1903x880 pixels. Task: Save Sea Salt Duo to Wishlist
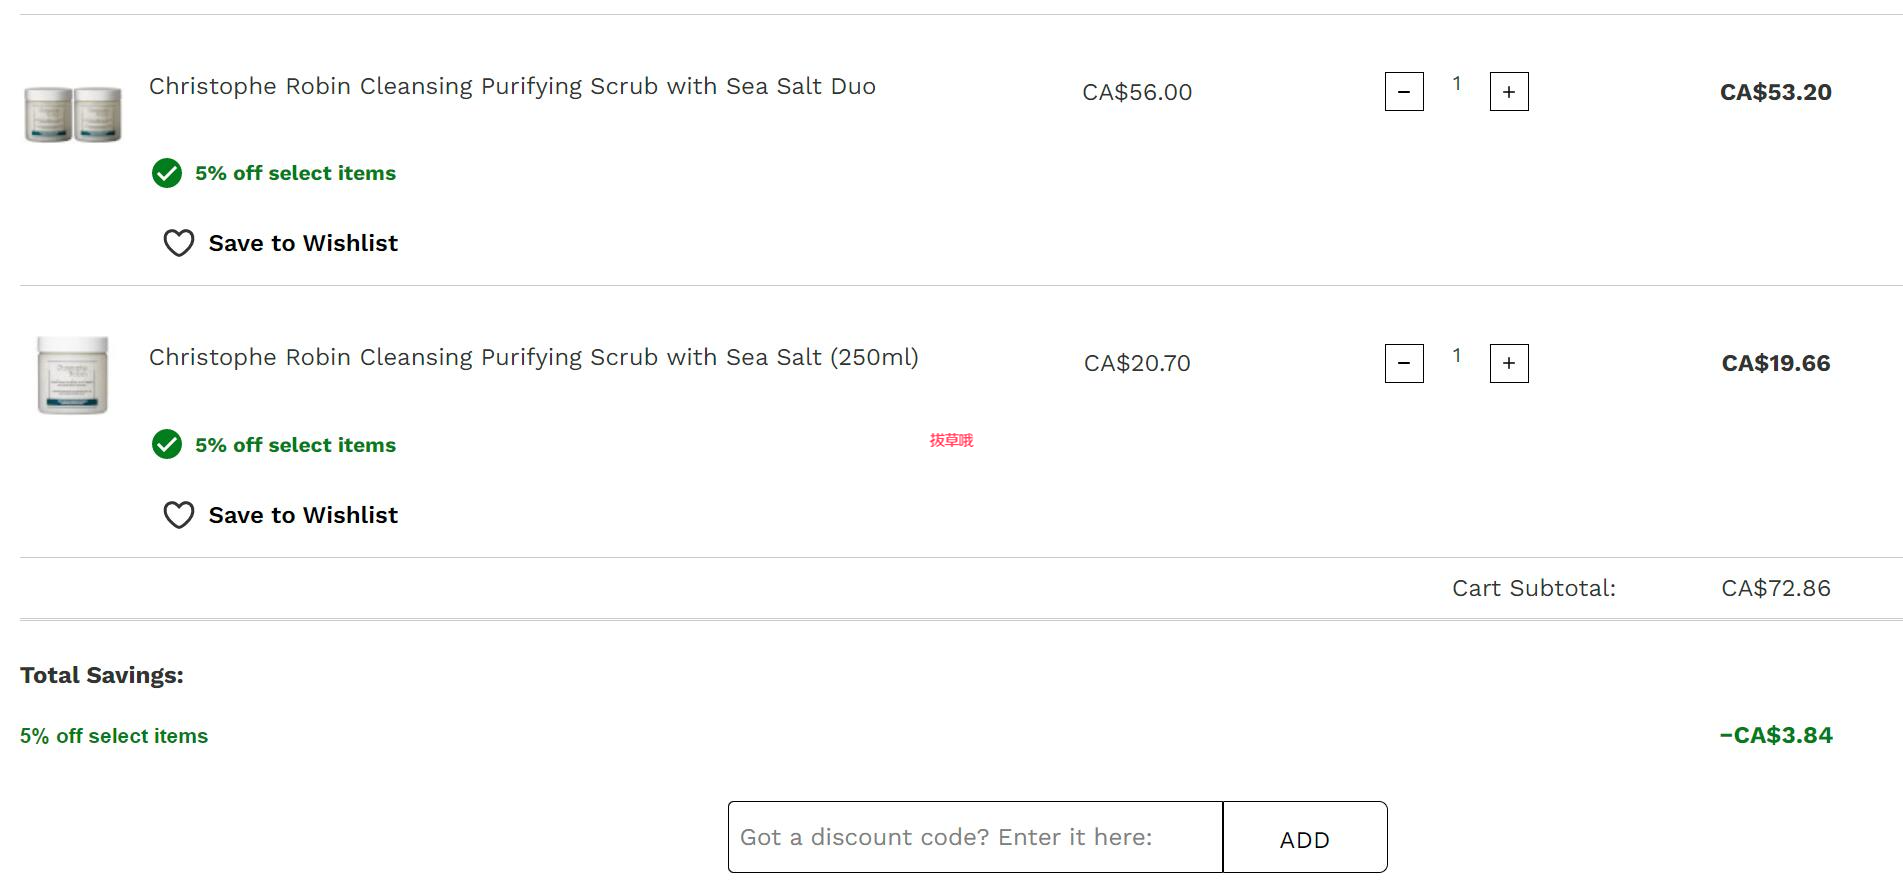click(303, 243)
